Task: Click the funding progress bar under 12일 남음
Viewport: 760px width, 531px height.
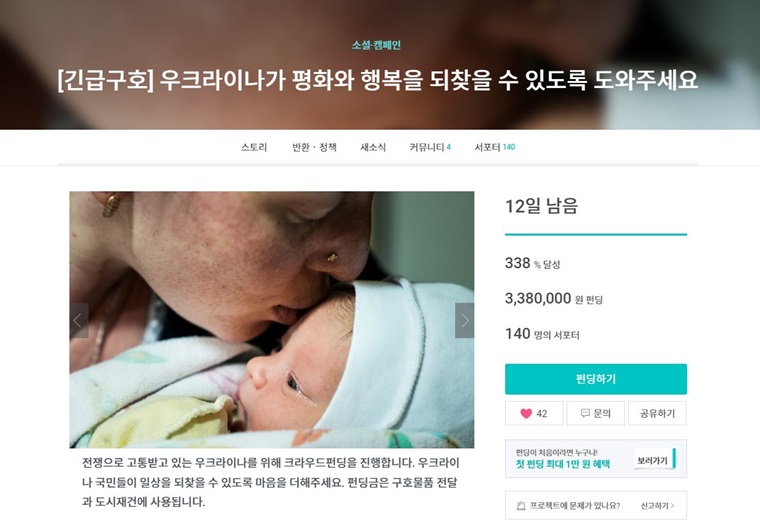Action: click(596, 234)
